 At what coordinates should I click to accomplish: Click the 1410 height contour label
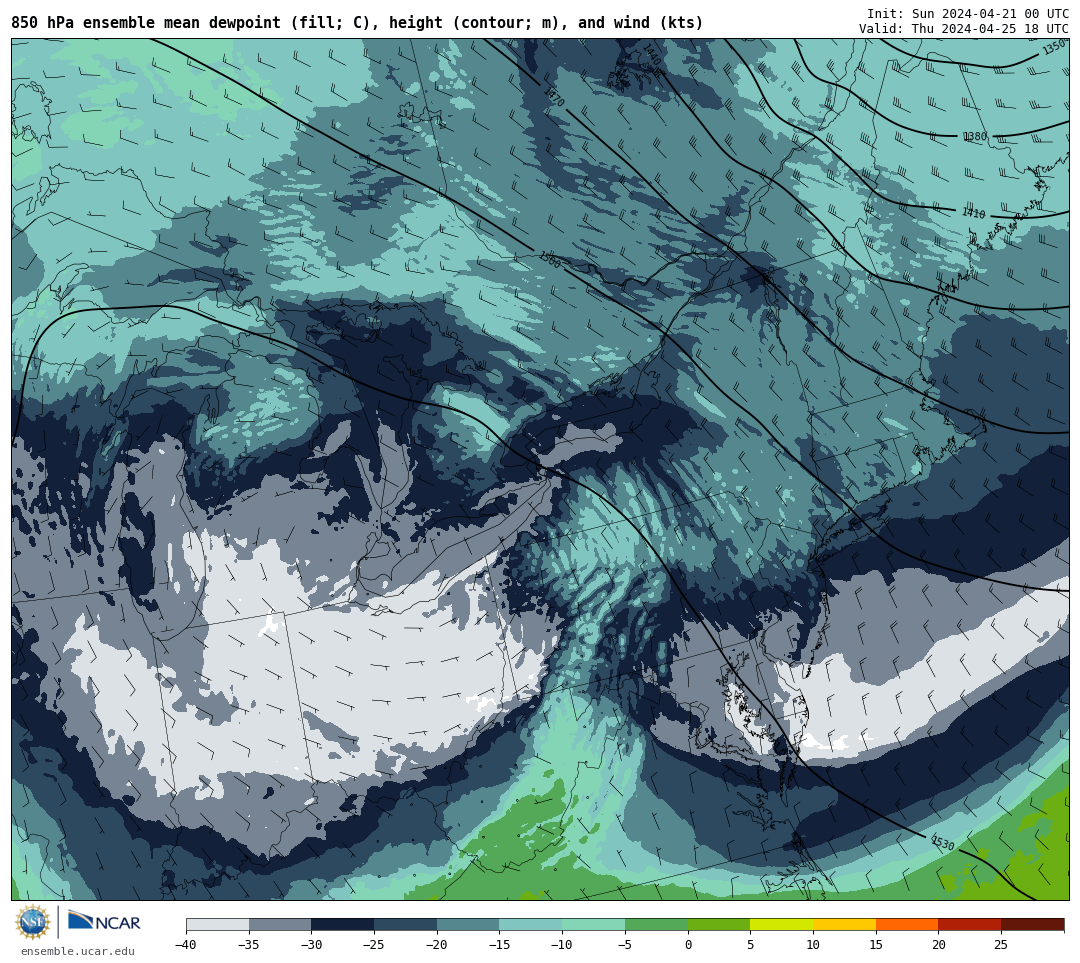[973, 214]
